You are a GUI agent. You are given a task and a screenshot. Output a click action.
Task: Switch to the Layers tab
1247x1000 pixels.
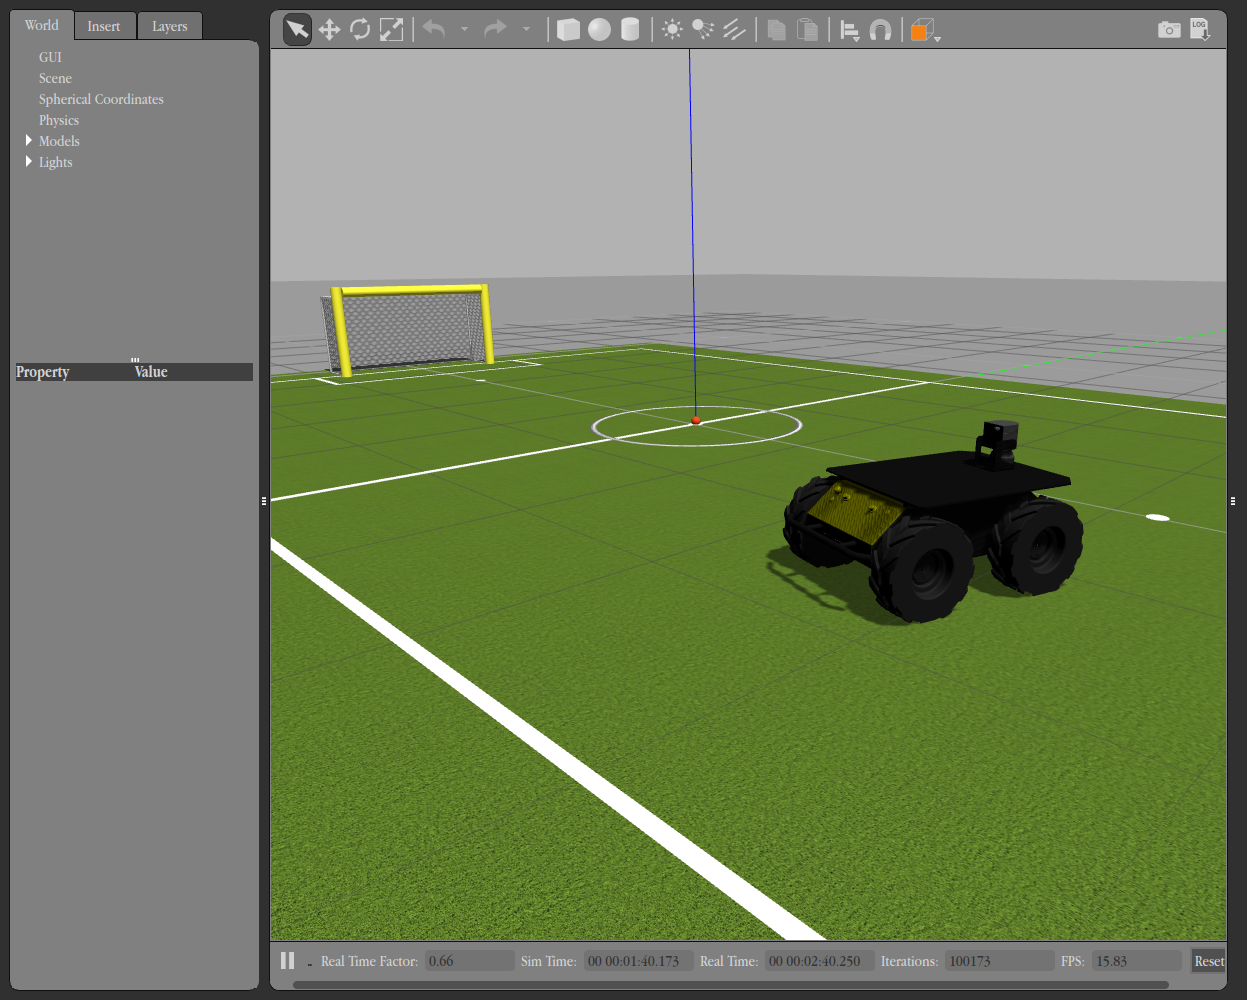coord(170,26)
